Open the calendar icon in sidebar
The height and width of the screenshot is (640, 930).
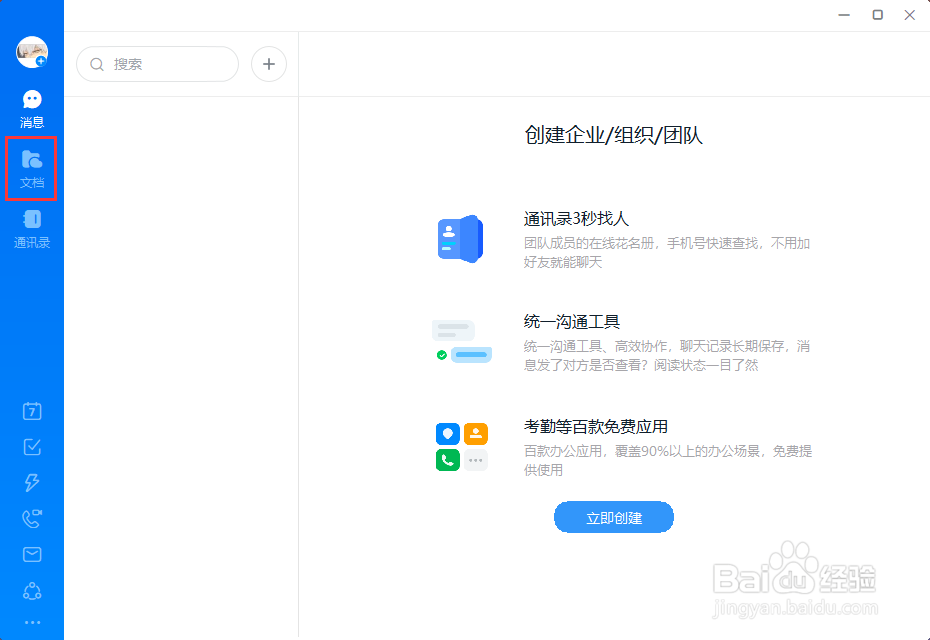coord(32,411)
